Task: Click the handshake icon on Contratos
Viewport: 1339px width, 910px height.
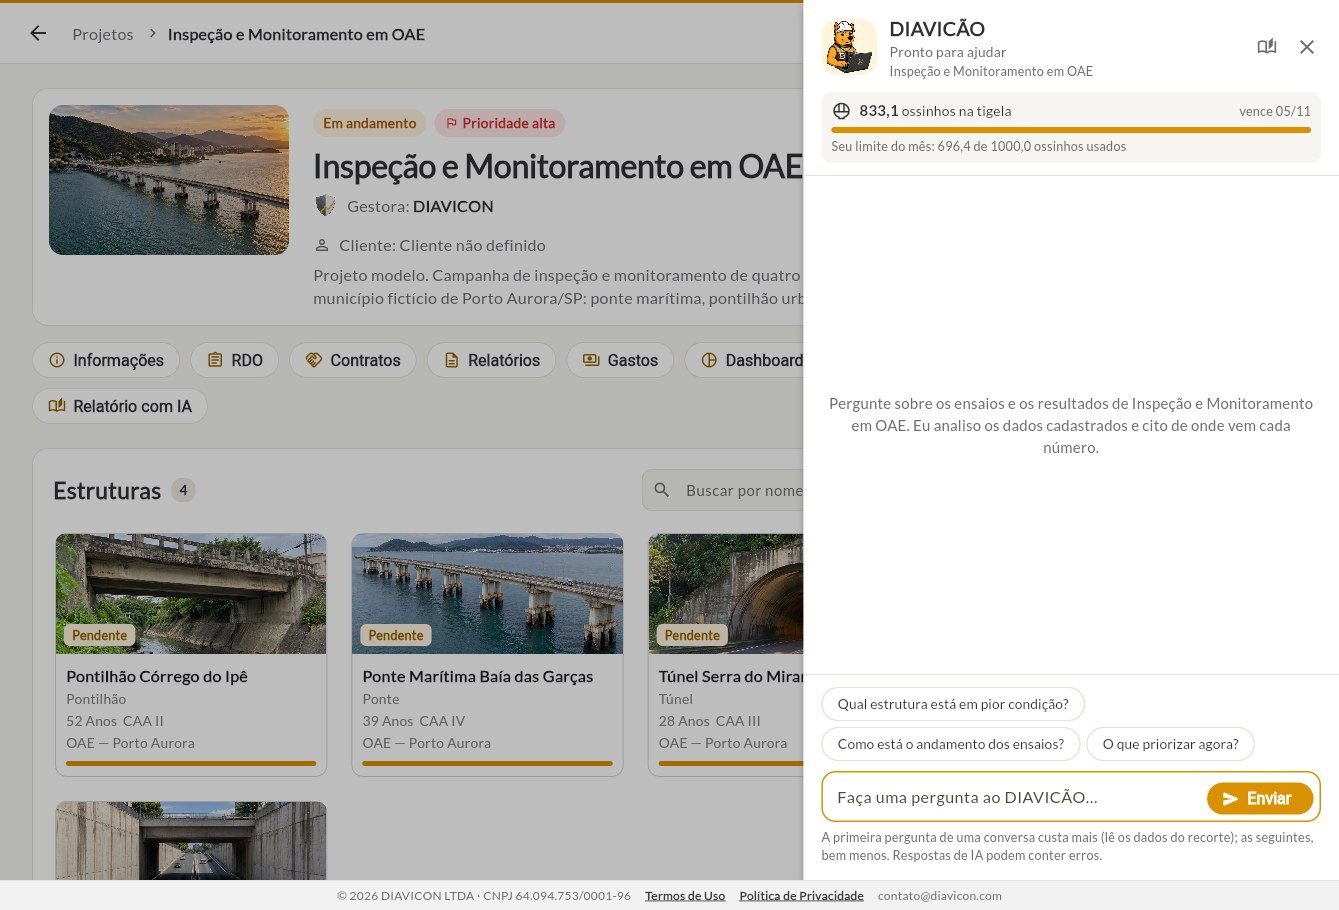Action: pos(313,360)
